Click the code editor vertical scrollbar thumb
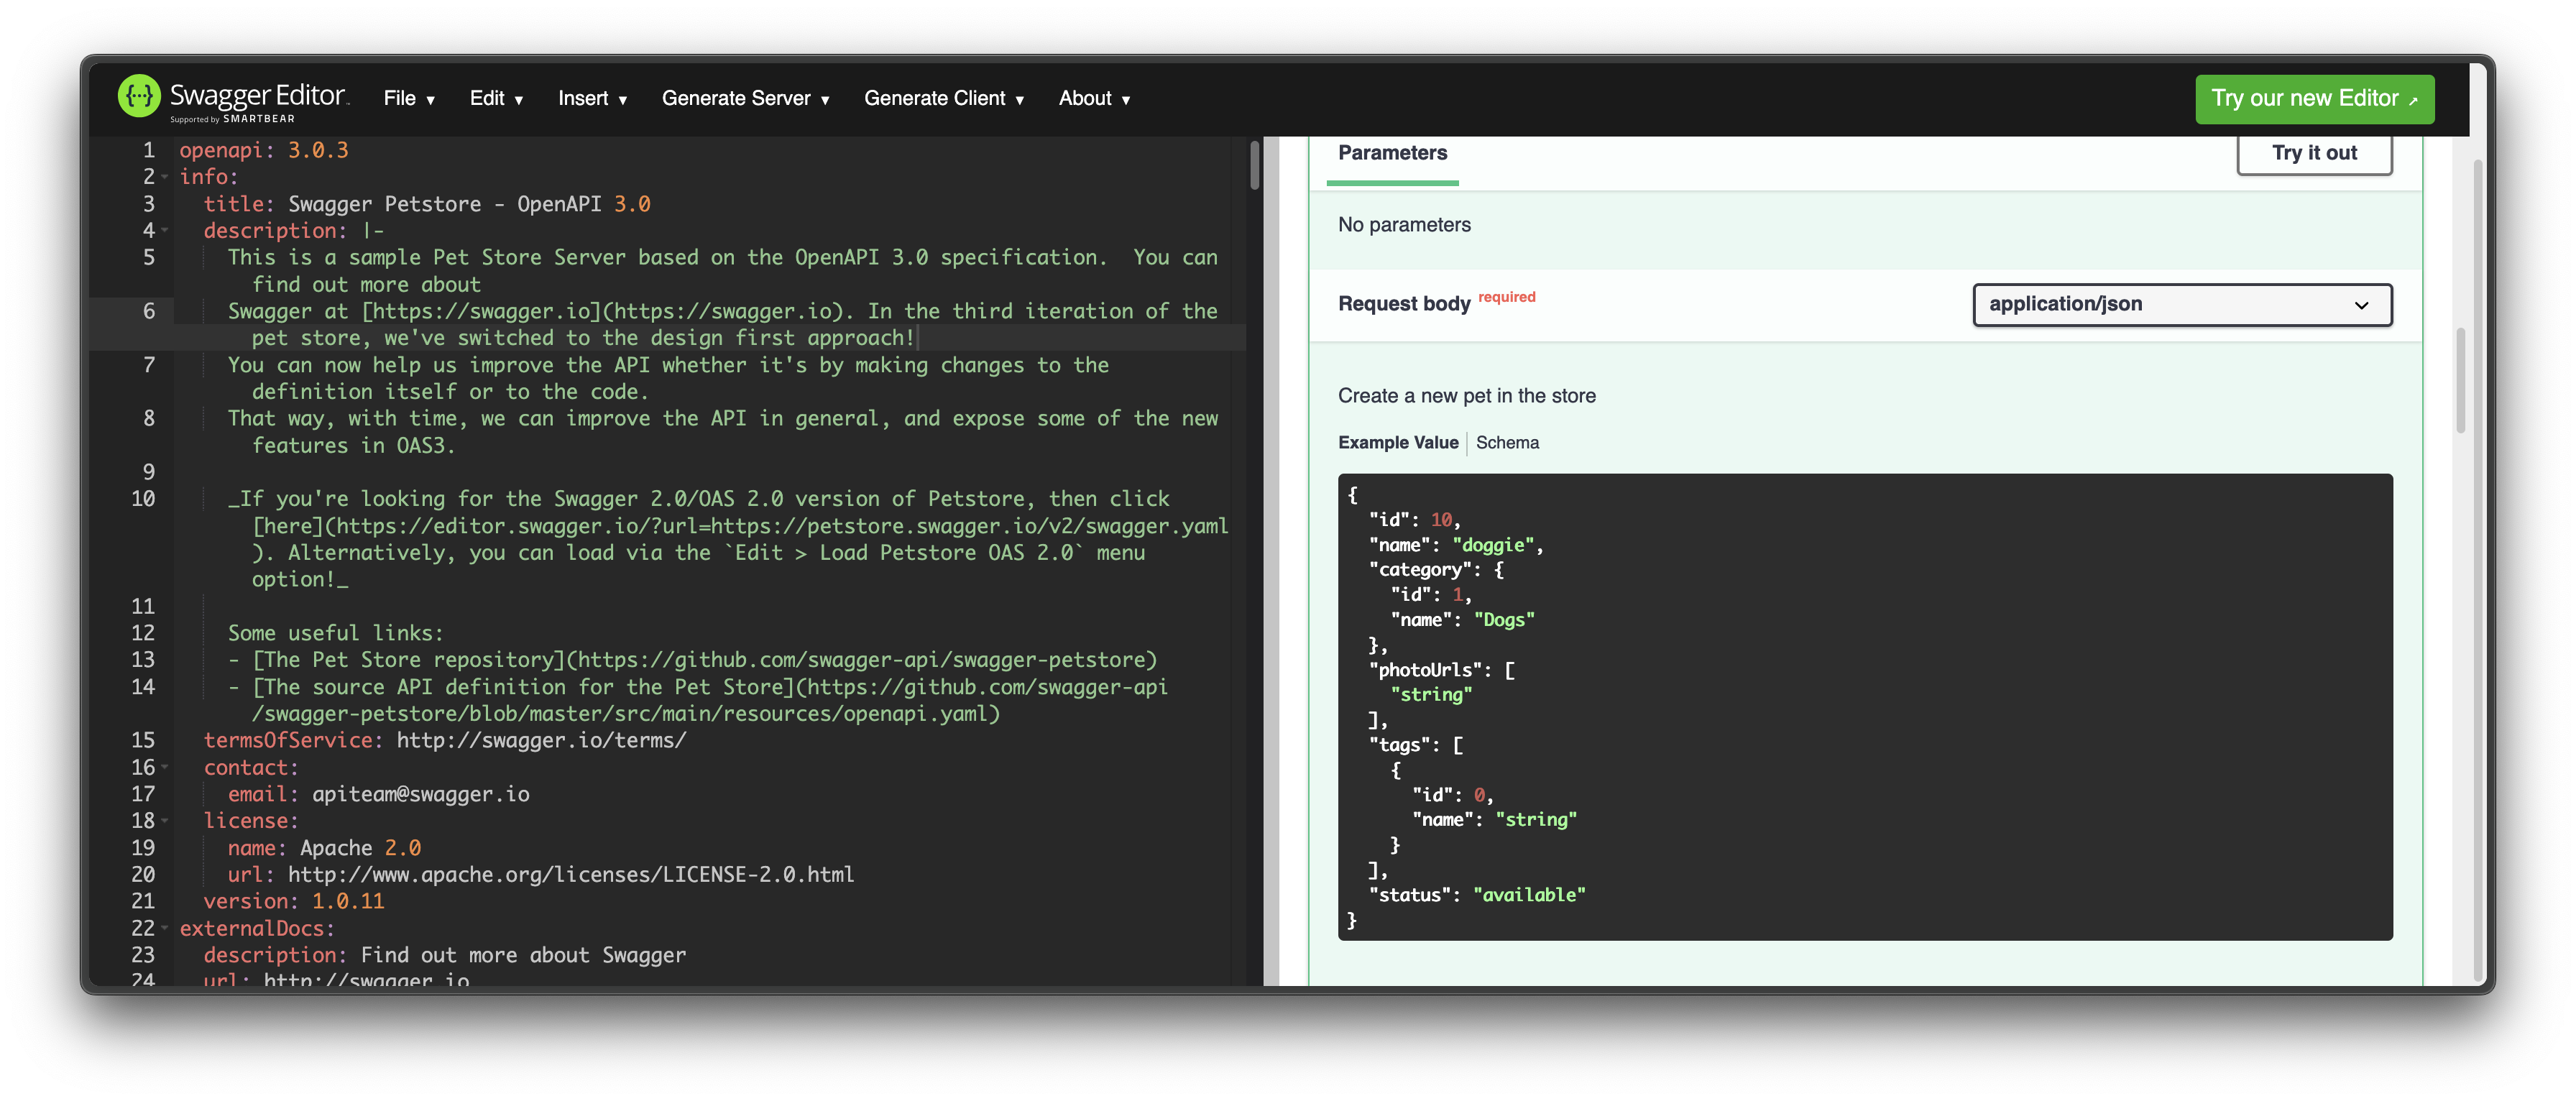Image resolution: width=2576 pixels, height=1101 pixels. pyautogui.click(x=1254, y=166)
